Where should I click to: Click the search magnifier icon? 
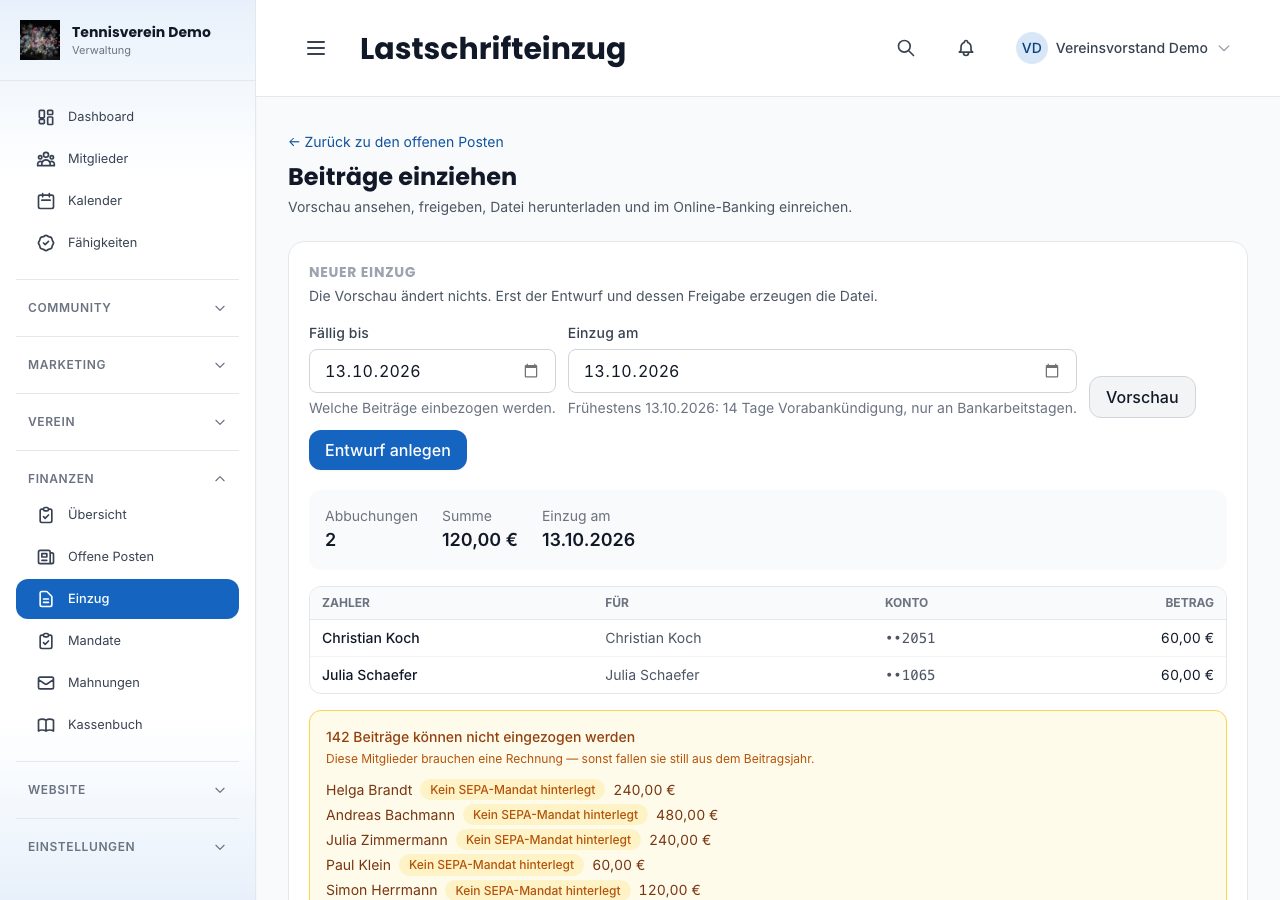906,48
